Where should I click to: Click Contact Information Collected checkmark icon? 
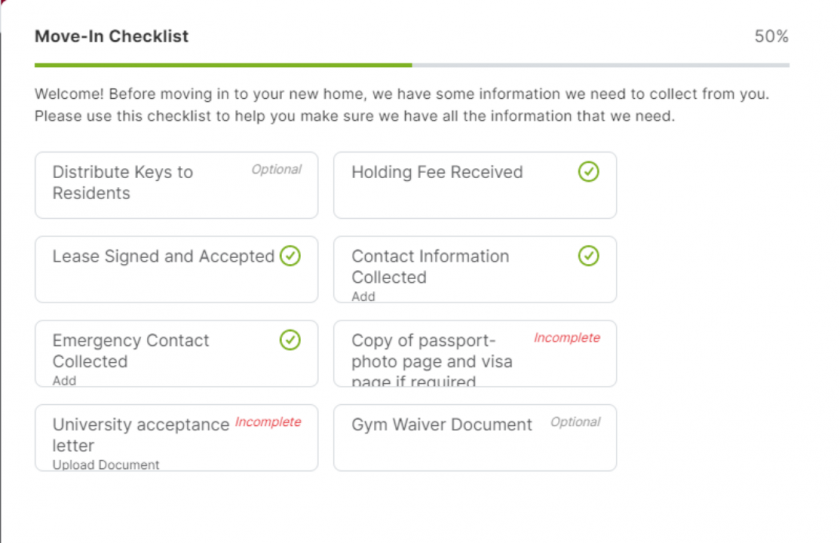tap(589, 256)
